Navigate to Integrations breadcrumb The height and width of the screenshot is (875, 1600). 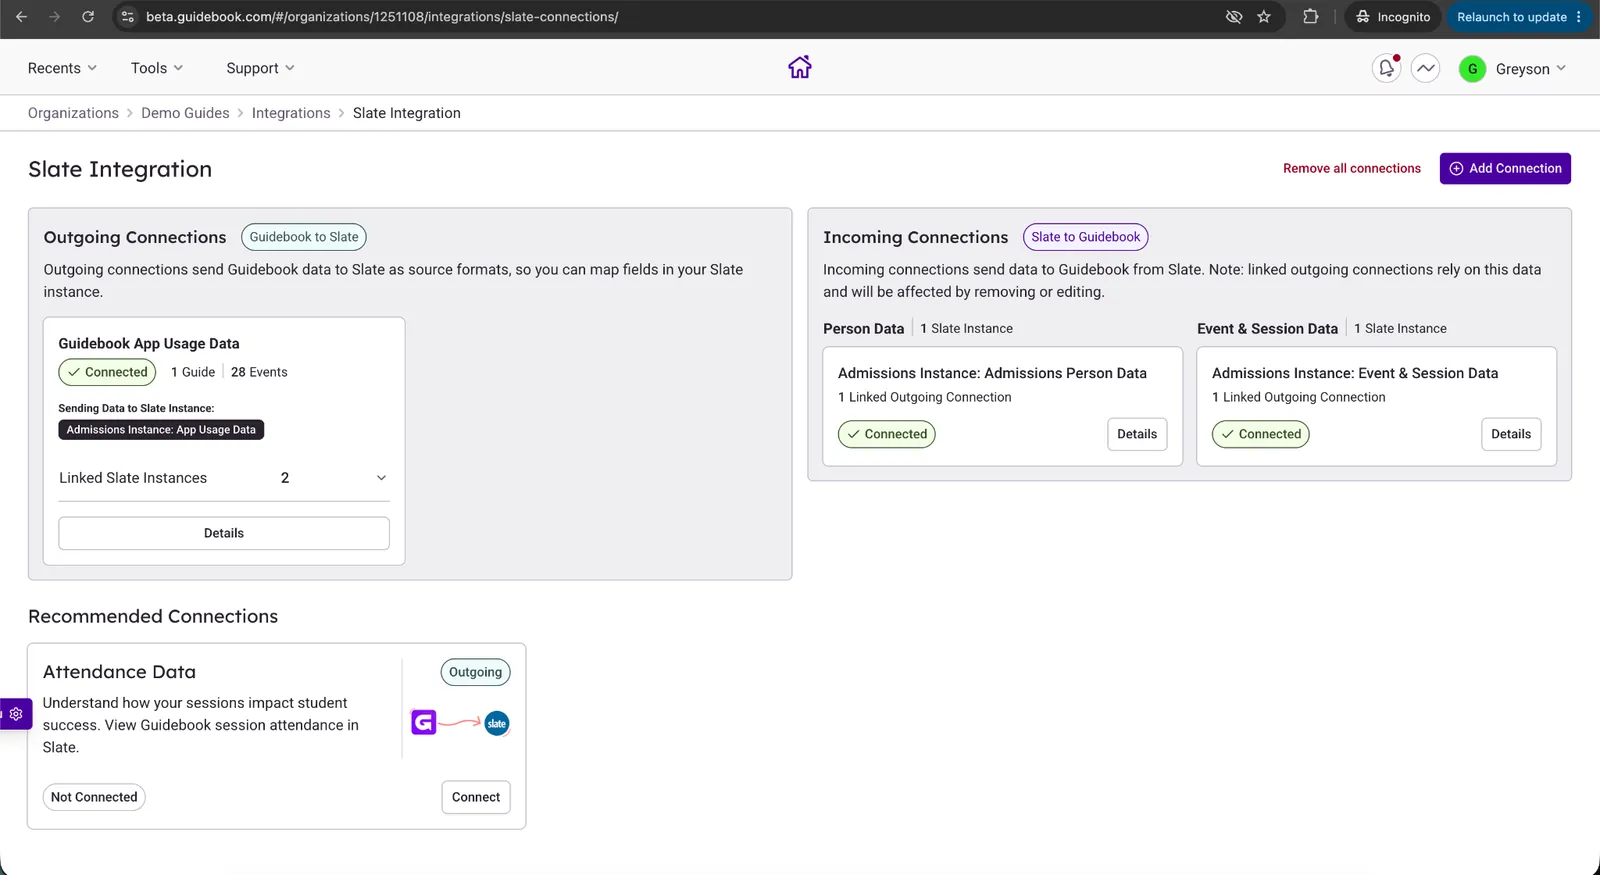tap(291, 113)
